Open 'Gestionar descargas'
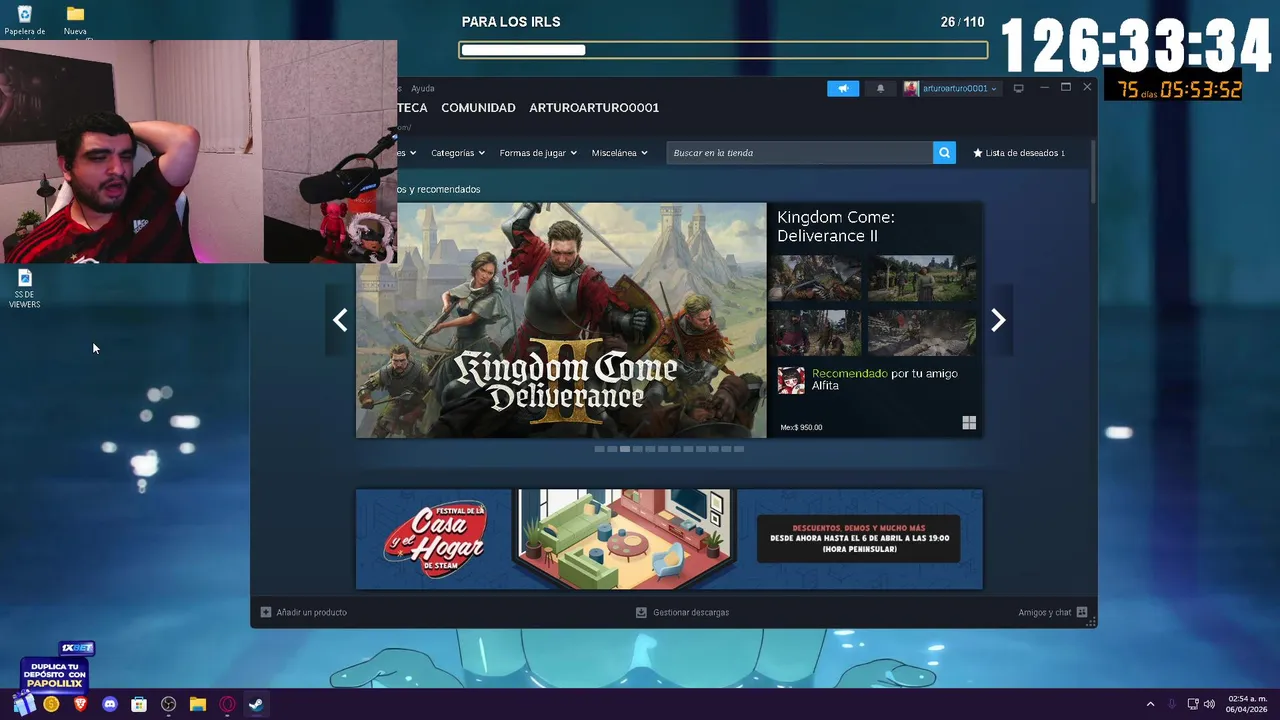 [682, 612]
